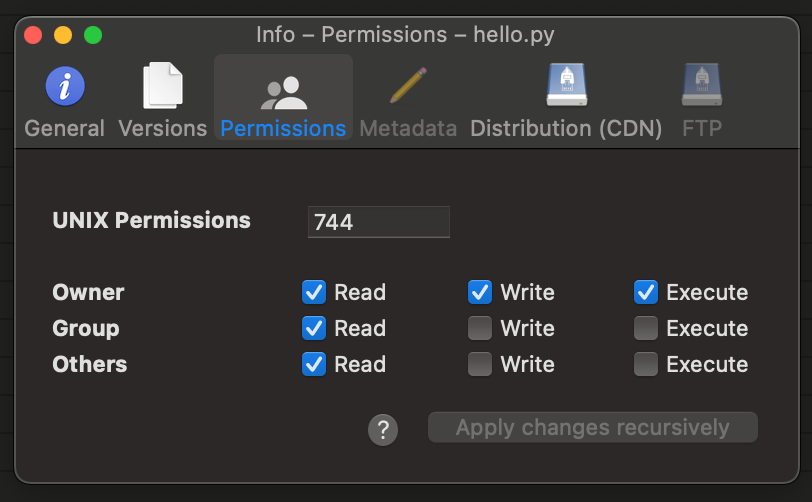Select the Permissions people icon
The height and width of the screenshot is (502, 812).
pyautogui.click(x=283, y=92)
